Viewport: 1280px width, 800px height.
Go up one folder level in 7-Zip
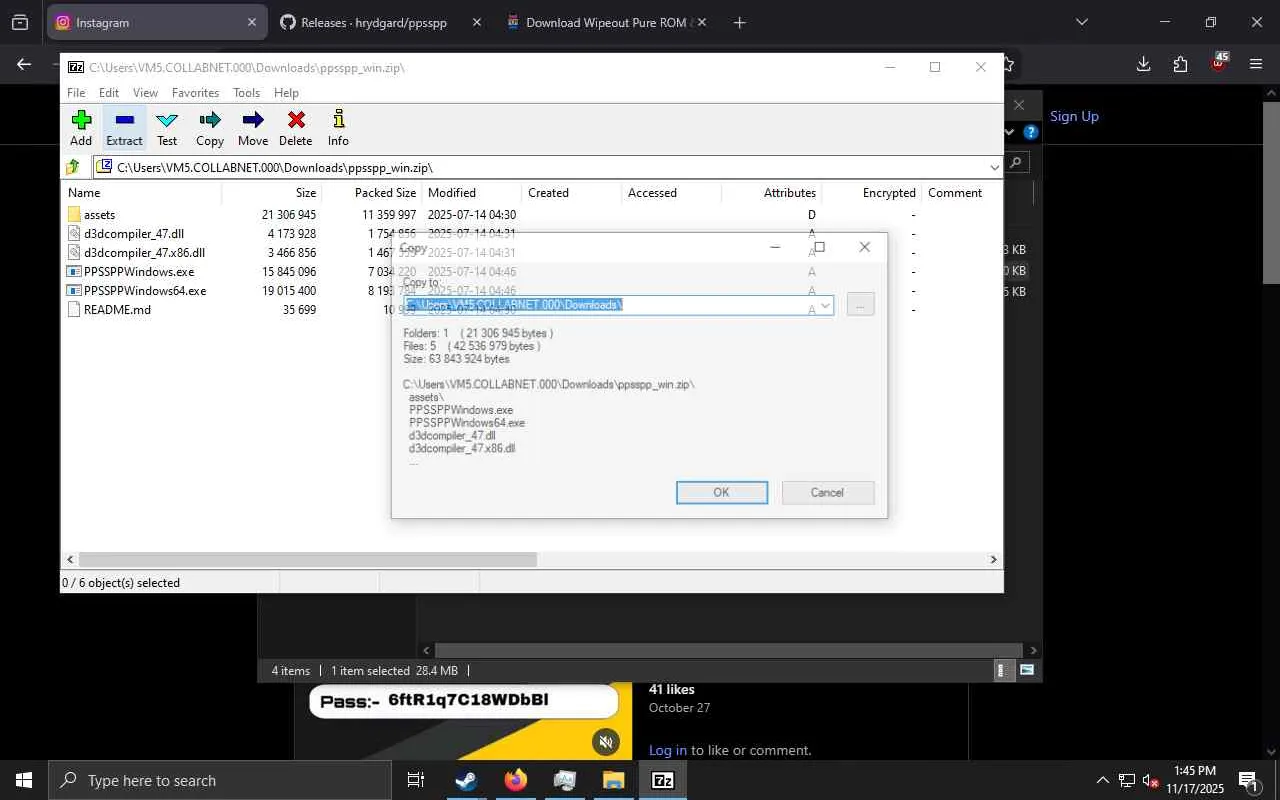73,167
